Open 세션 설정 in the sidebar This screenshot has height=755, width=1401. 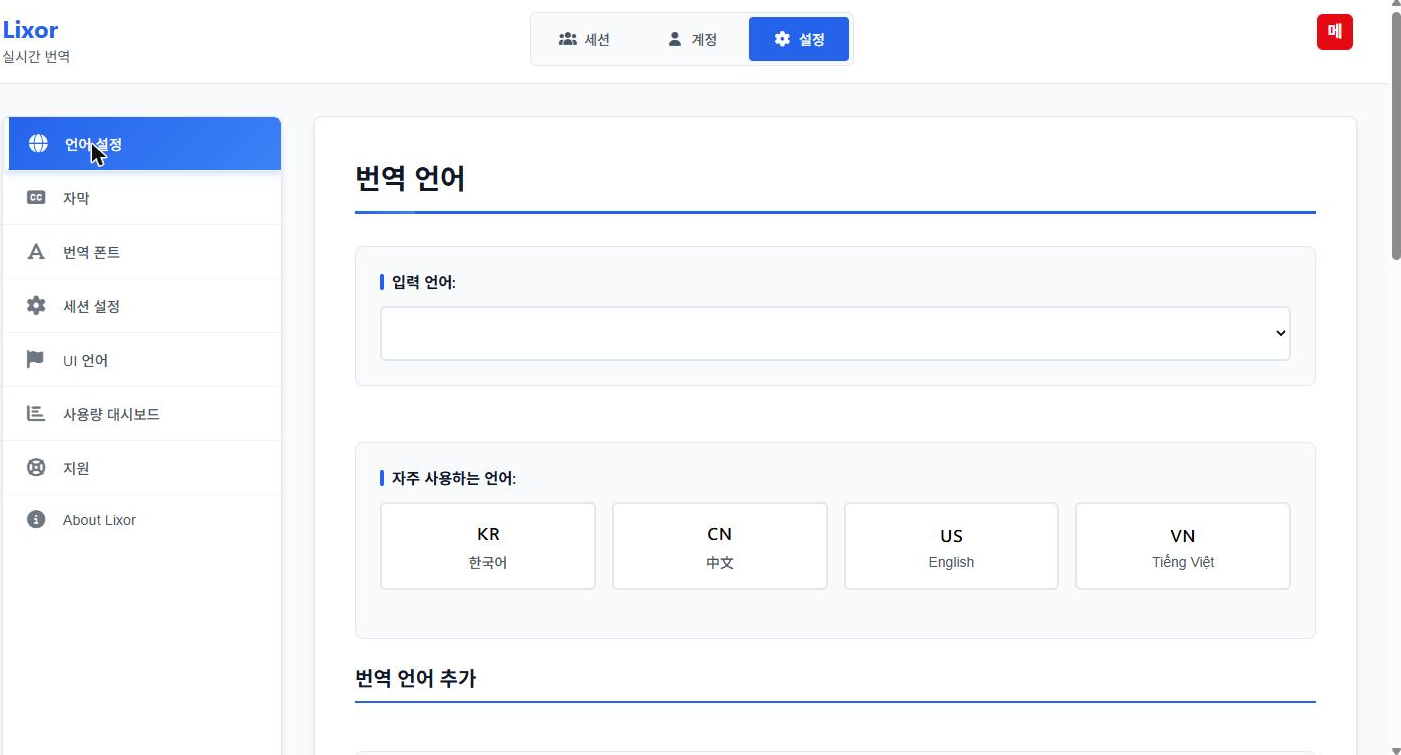[143, 306]
